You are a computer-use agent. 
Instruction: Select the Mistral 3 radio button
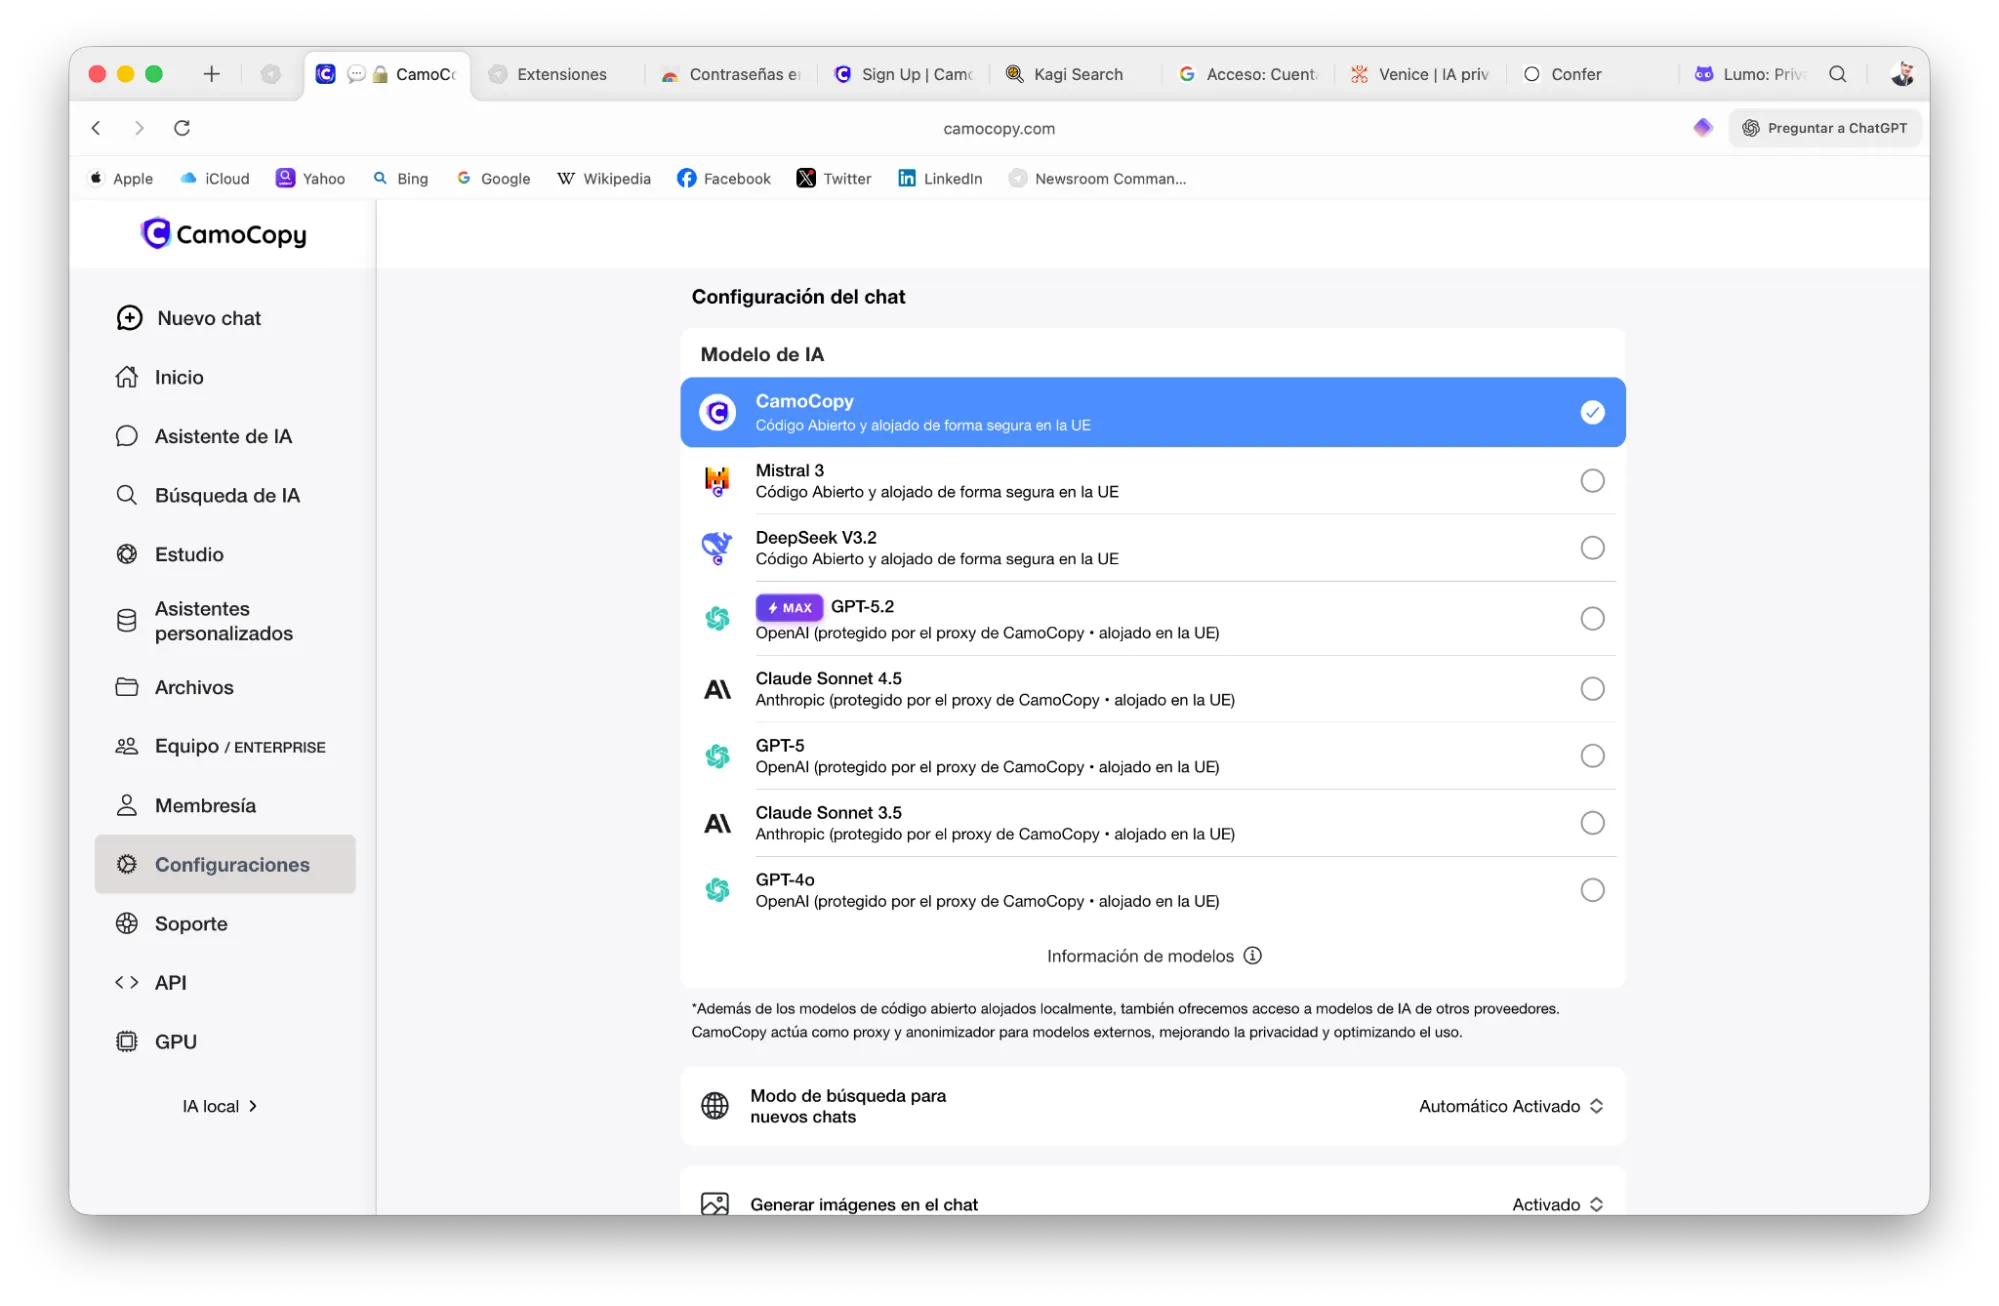[1592, 481]
